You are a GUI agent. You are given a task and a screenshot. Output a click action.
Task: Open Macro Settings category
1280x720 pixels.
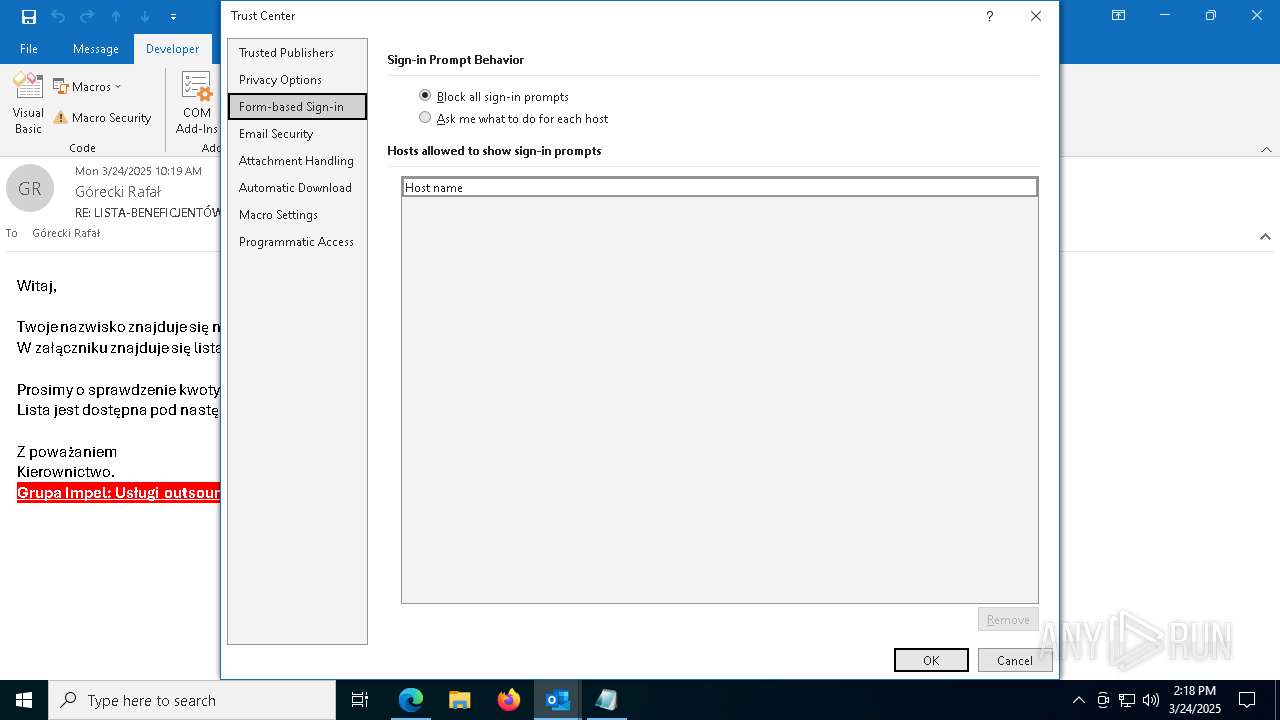pos(297,214)
